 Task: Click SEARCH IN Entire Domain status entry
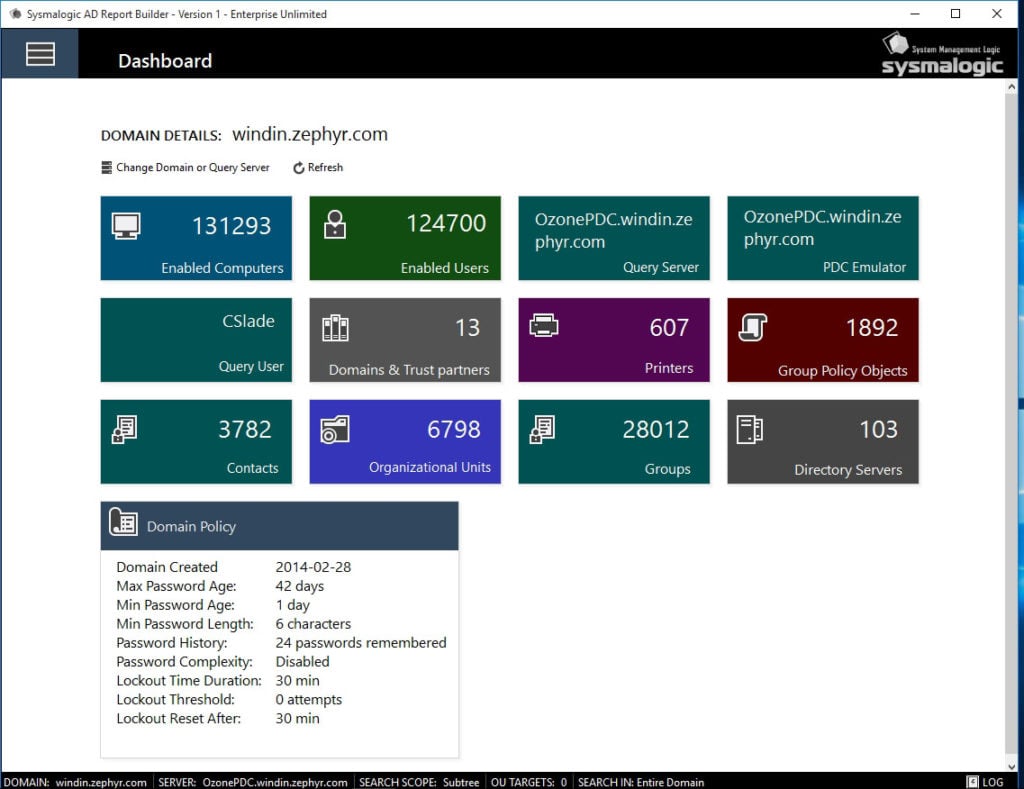[x=641, y=782]
